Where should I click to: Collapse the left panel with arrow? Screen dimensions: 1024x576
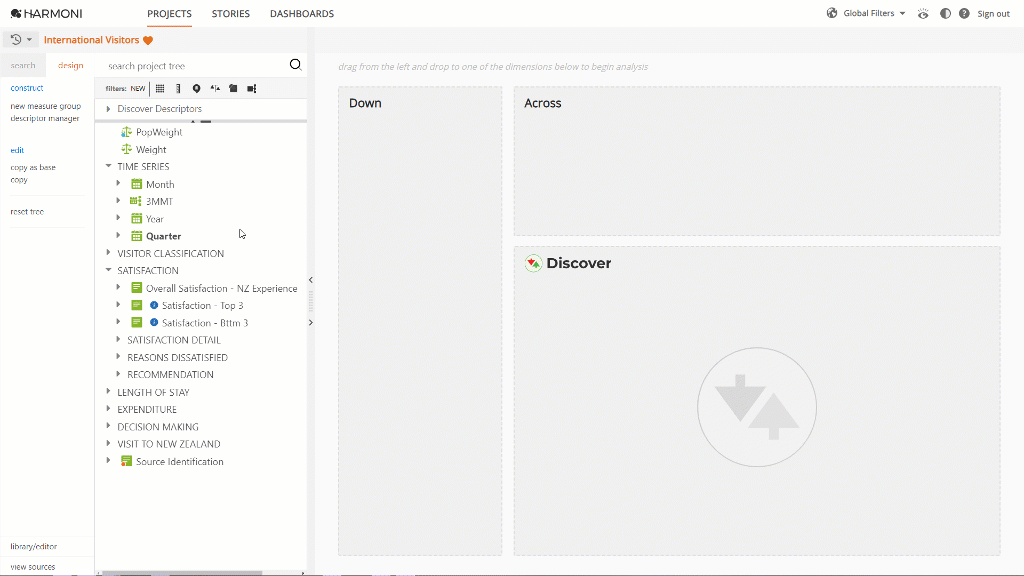(311, 280)
